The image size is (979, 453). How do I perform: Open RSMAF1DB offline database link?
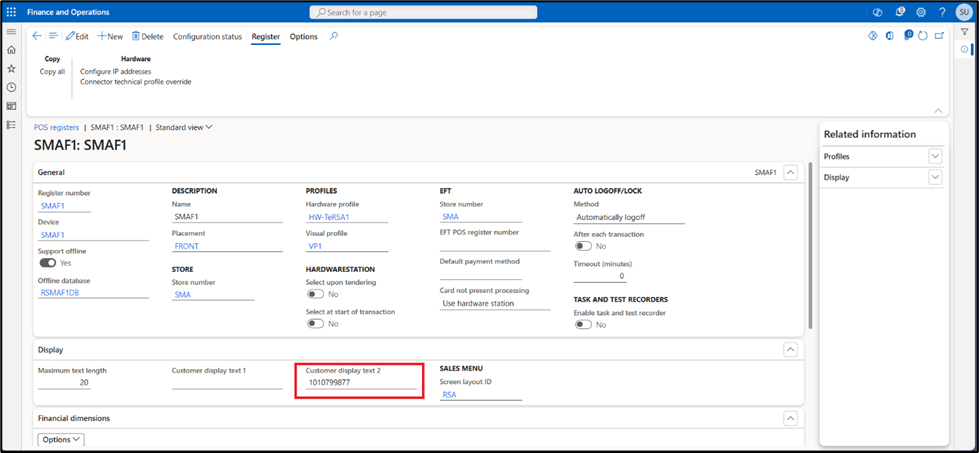[60, 293]
